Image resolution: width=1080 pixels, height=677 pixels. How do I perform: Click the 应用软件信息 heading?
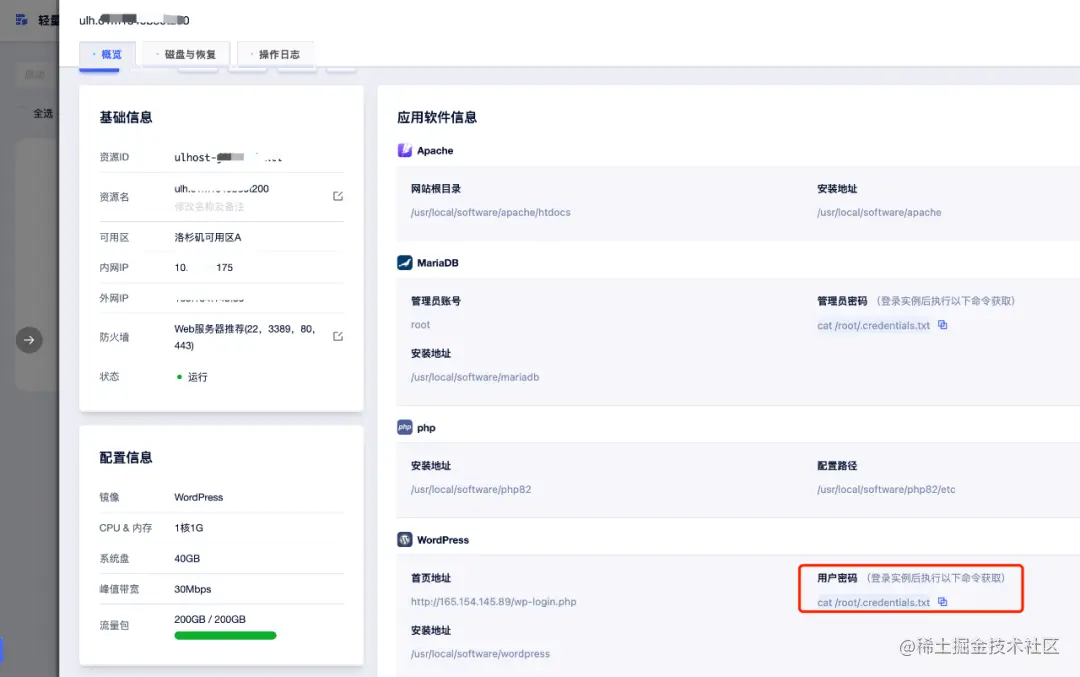(437, 117)
